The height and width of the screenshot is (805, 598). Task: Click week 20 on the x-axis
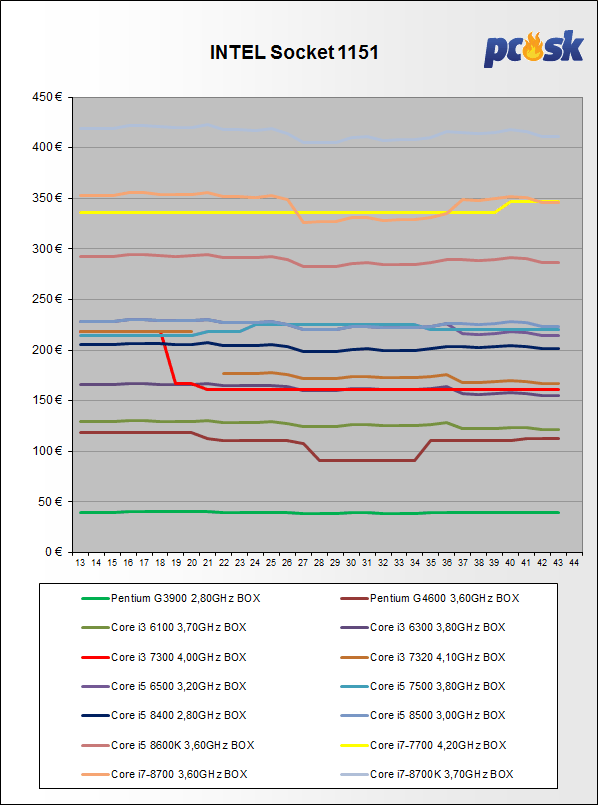pos(192,563)
